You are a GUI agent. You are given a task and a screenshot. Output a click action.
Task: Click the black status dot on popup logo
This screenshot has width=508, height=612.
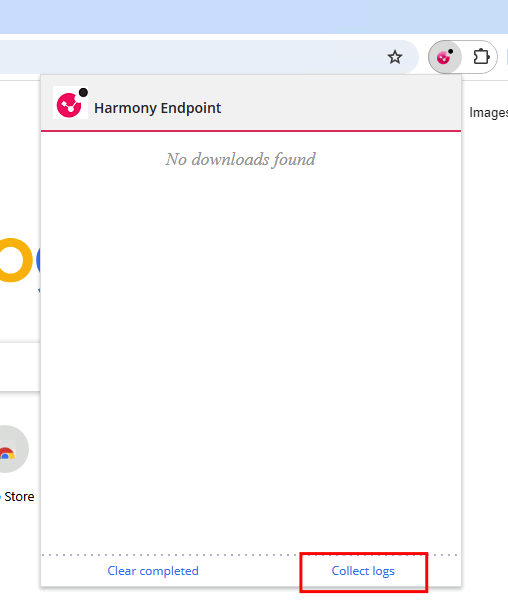coord(83,93)
